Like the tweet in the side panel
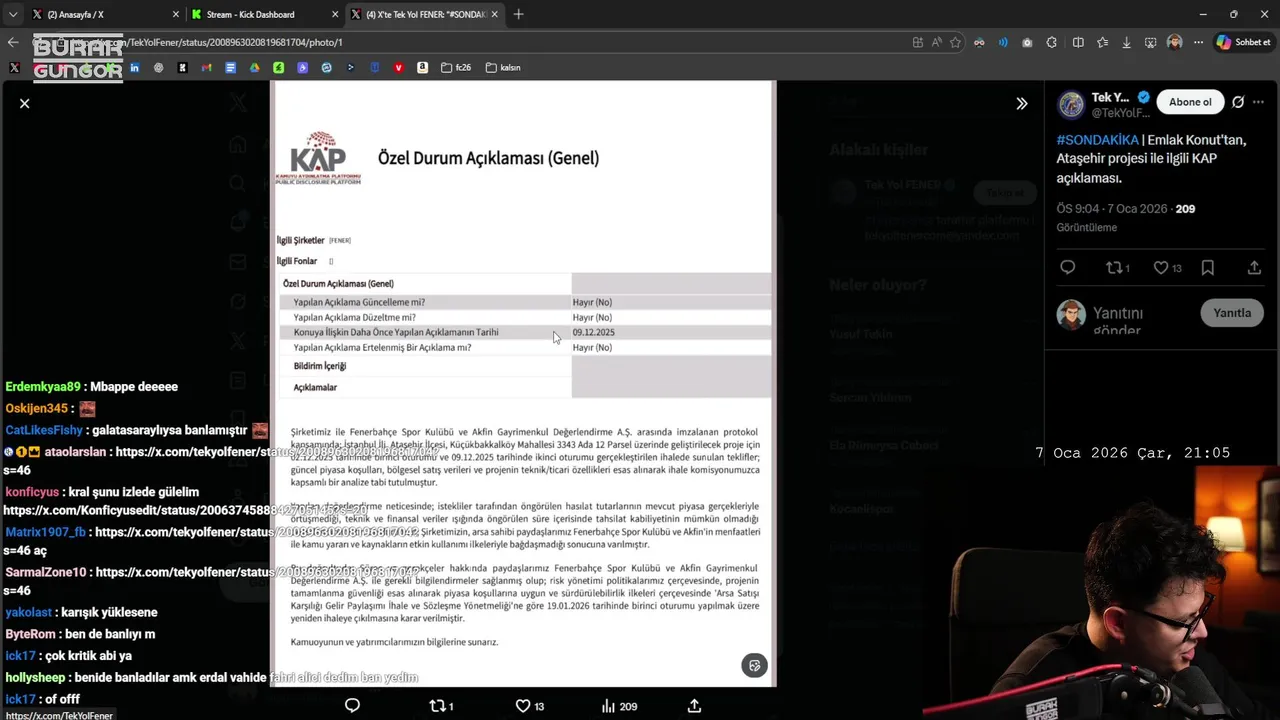The width and height of the screenshot is (1280, 720). pos(1161,268)
